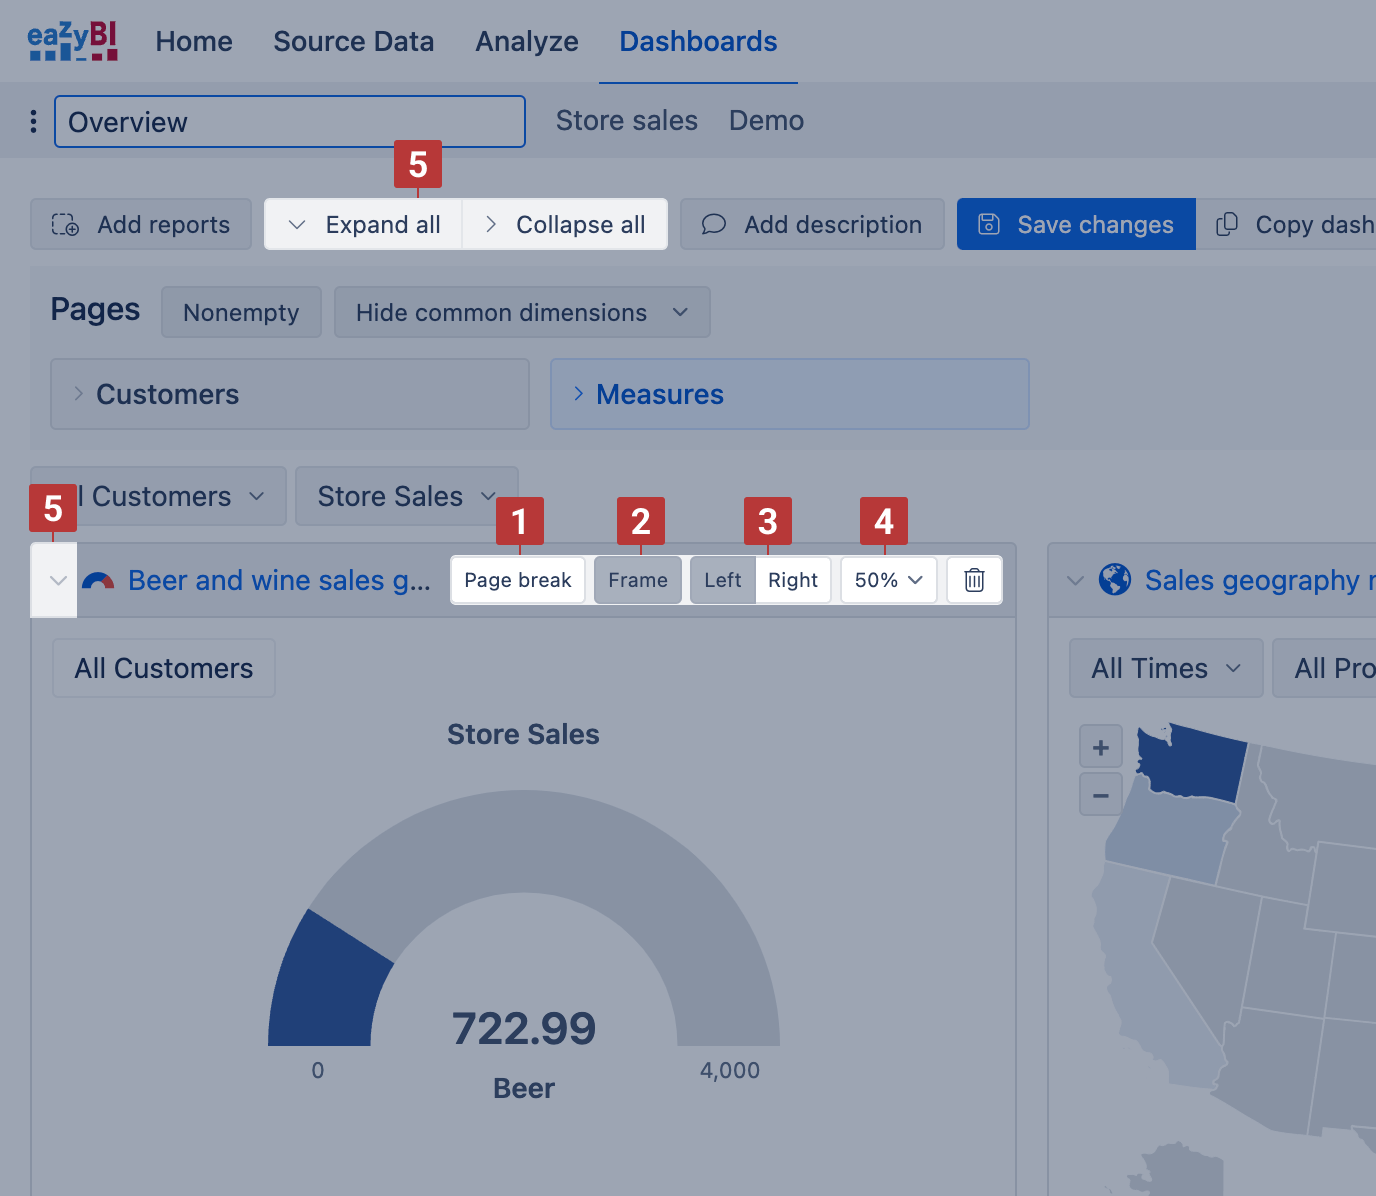
Task: Click the globe icon of Sales geography
Action: click(x=1114, y=580)
